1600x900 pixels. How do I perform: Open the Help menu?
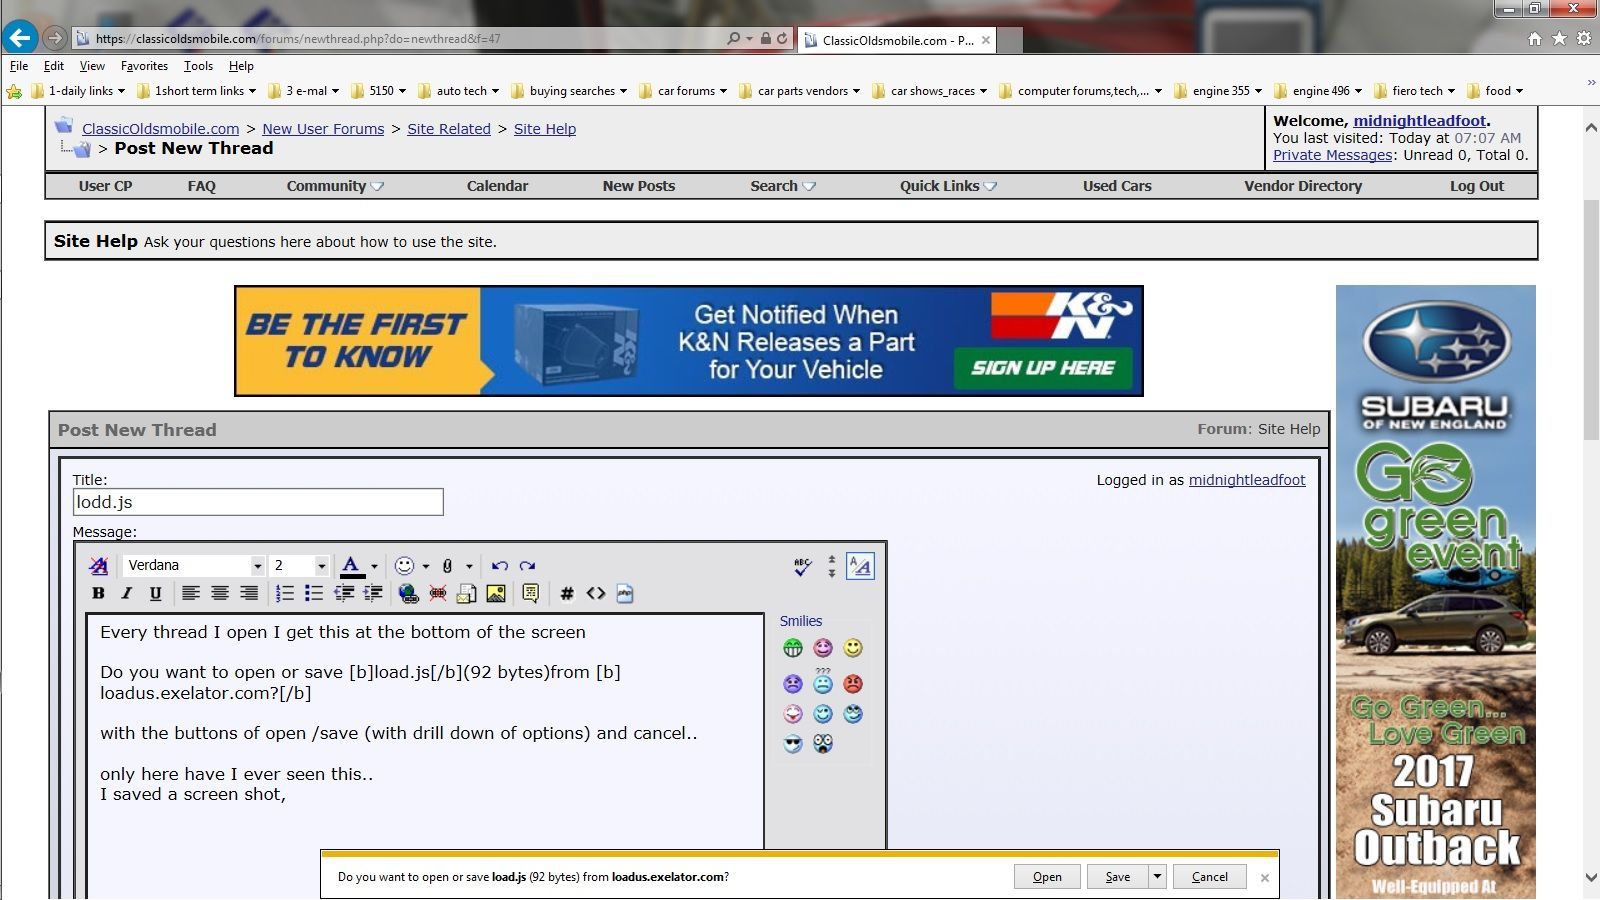(241, 66)
